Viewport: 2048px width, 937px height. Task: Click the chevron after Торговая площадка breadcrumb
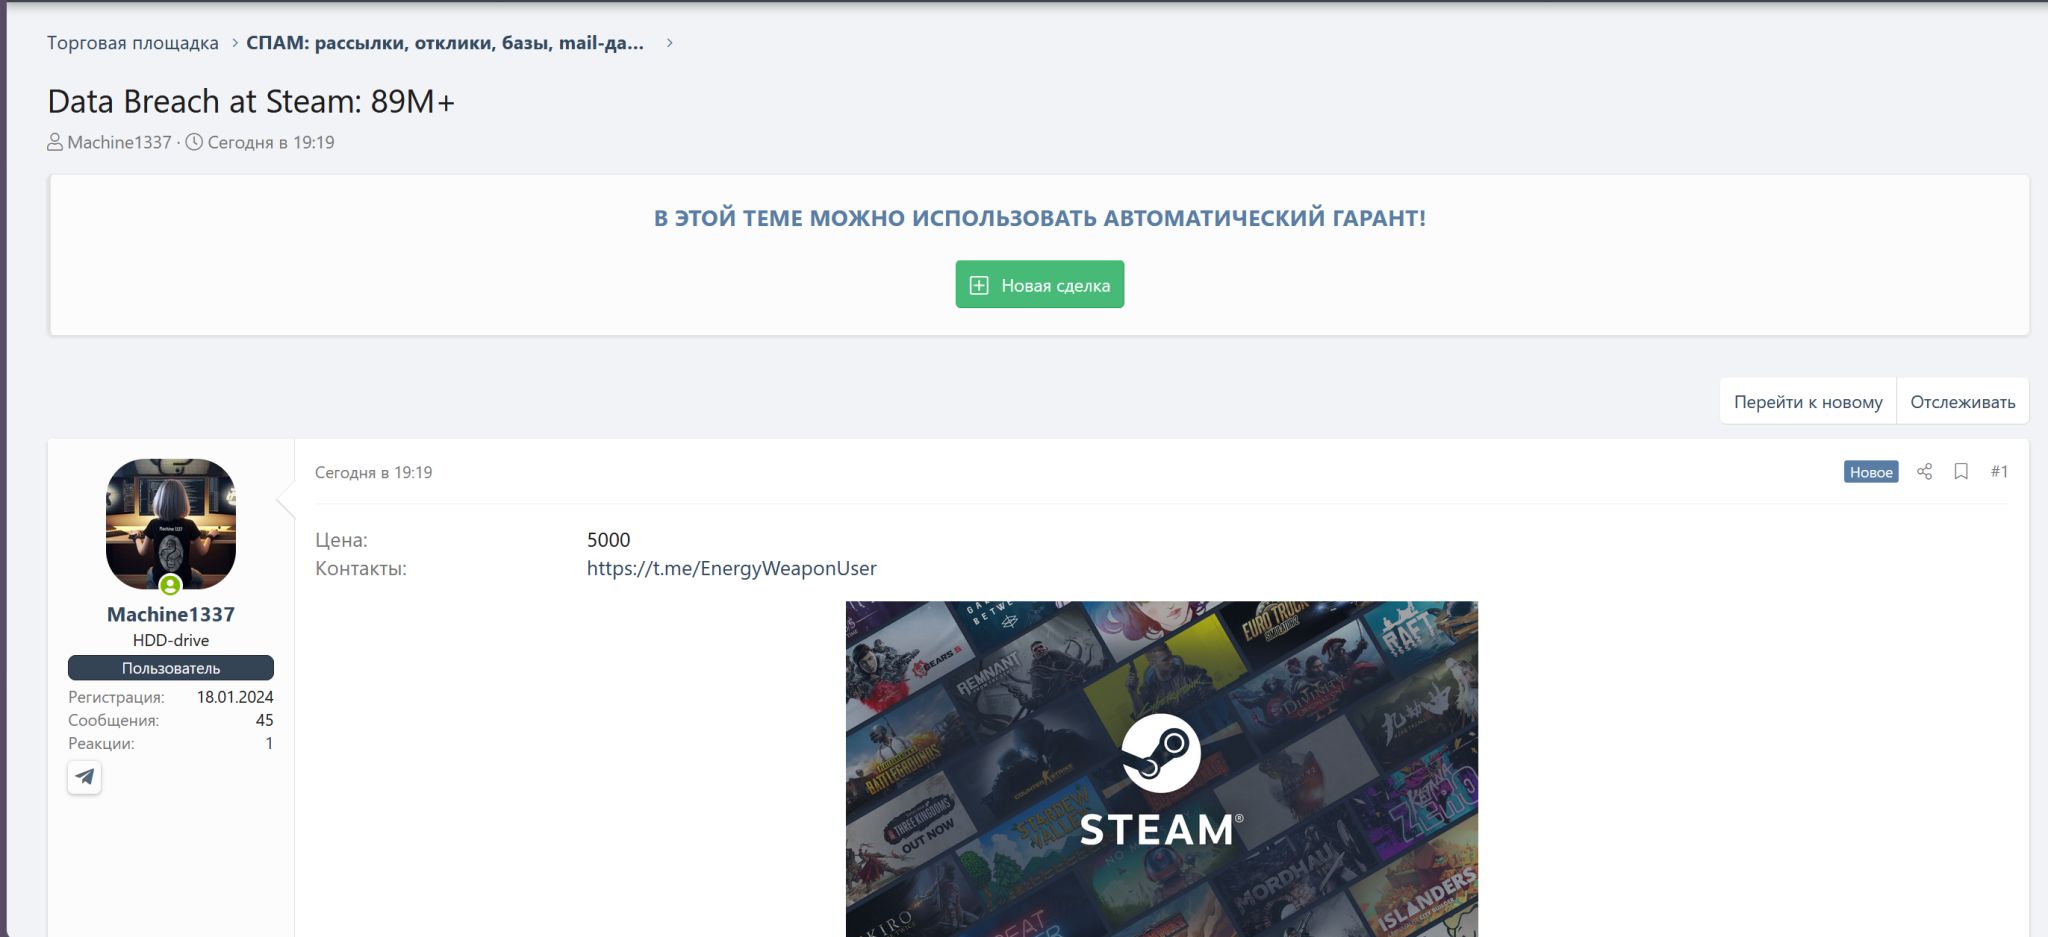pos(235,43)
